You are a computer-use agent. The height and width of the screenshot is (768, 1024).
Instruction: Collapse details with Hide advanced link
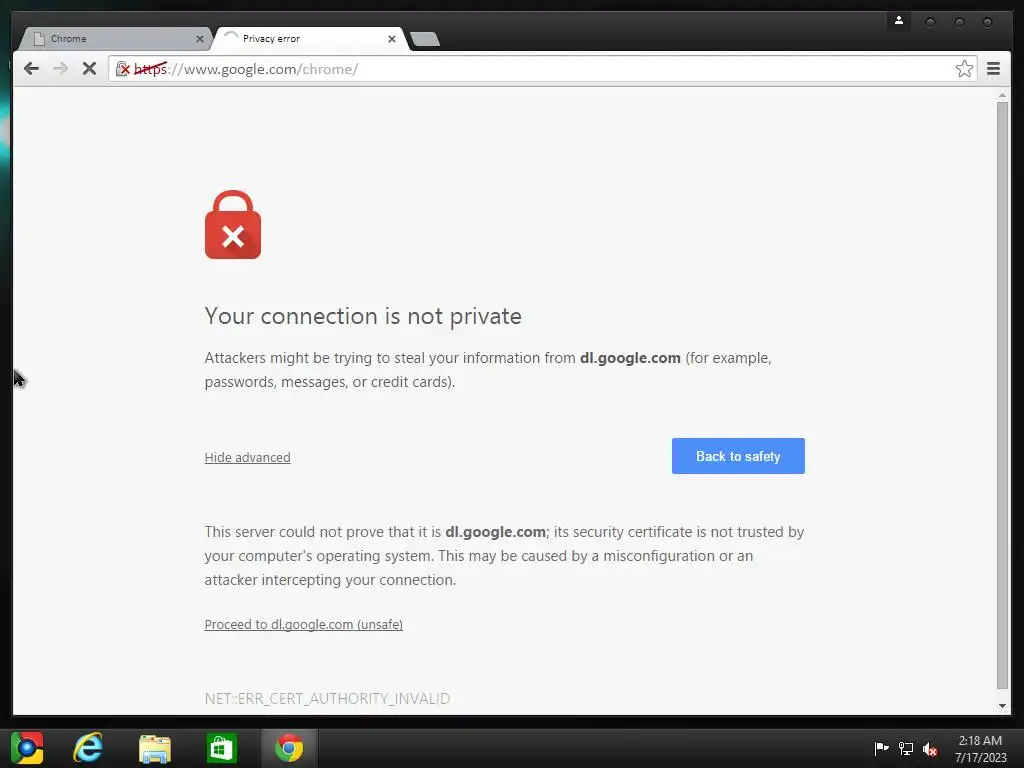(x=248, y=457)
